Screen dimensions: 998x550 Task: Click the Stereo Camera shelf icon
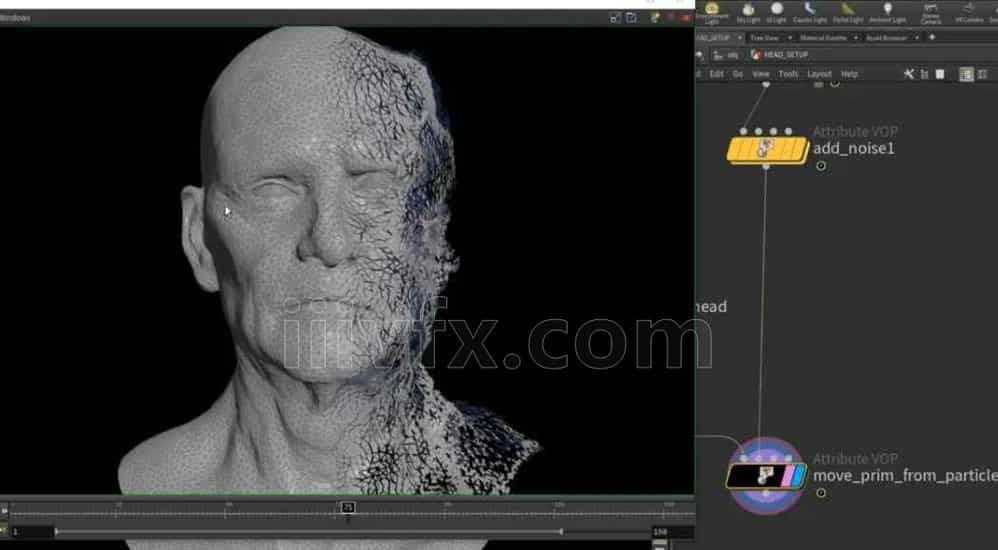point(930,12)
